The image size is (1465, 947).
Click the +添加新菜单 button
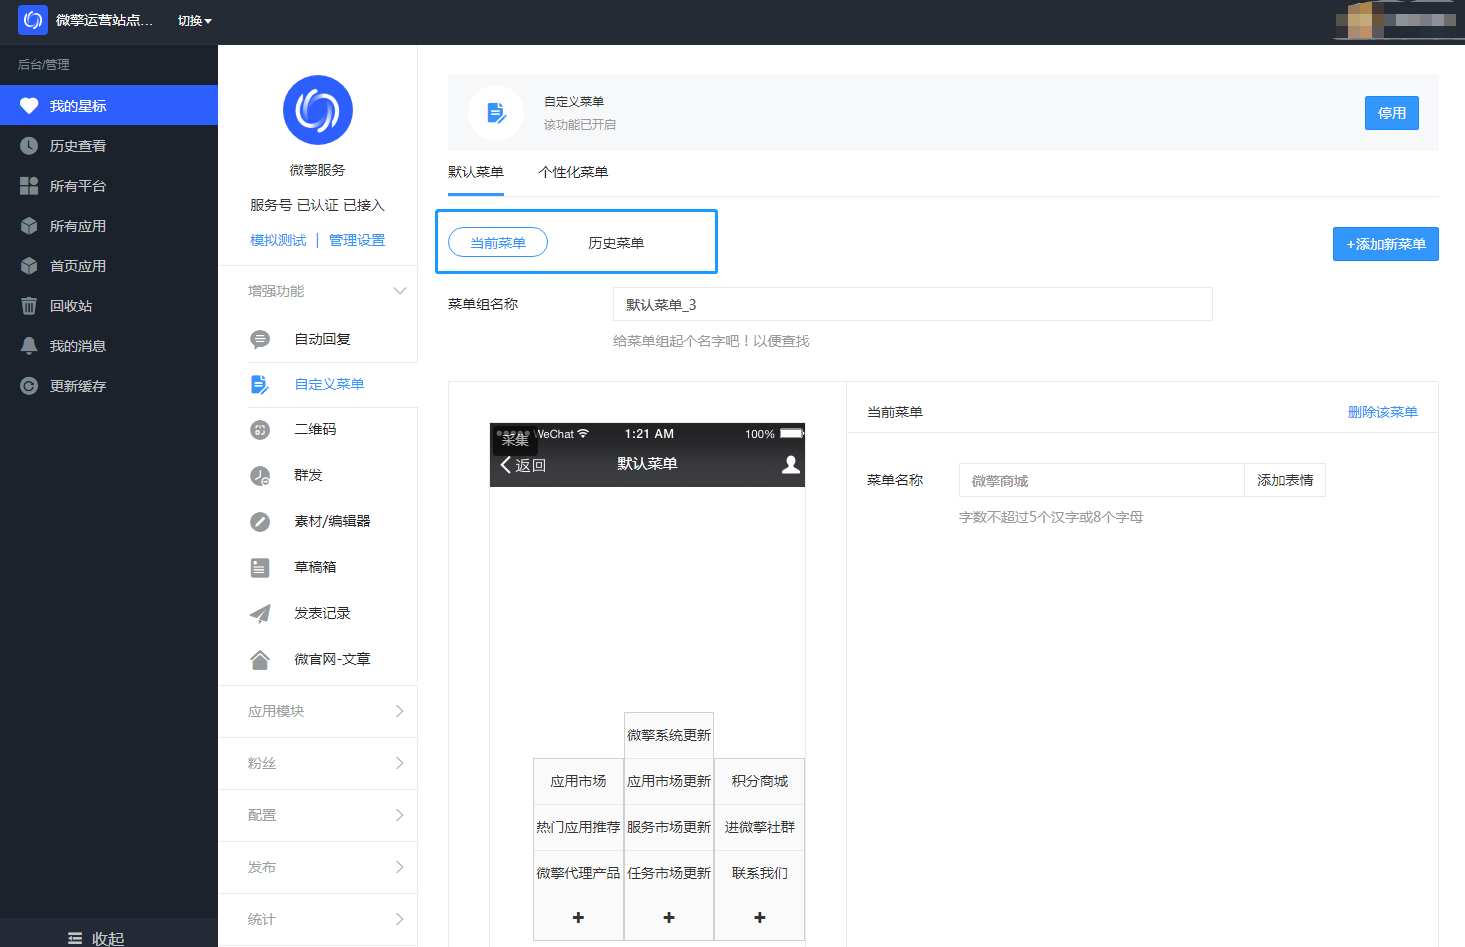tap(1386, 244)
